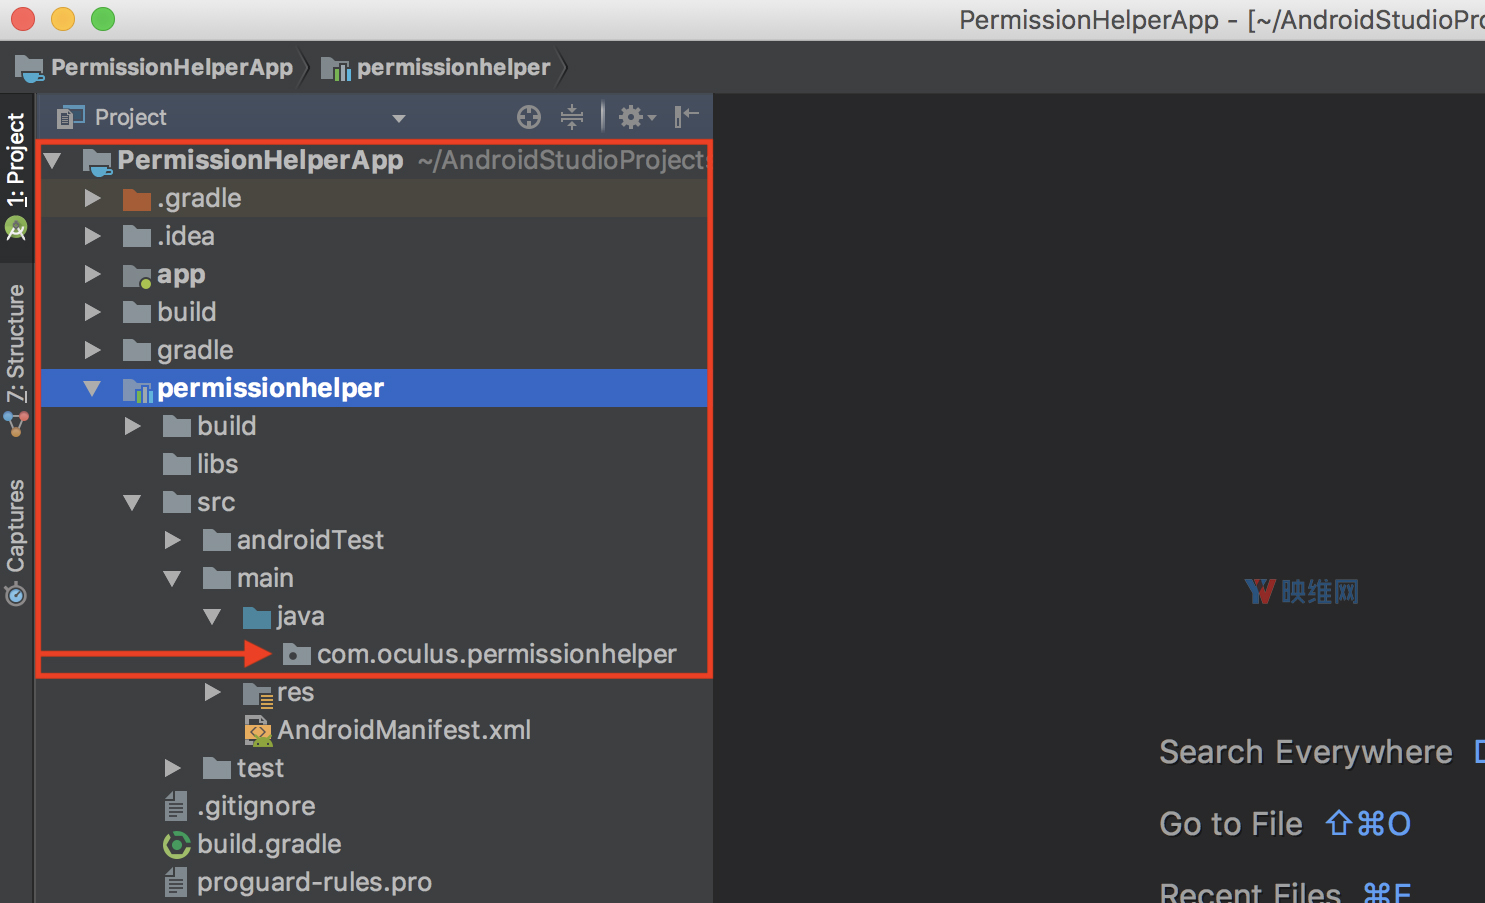The image size is (1485, 903).
Task: Click permissionhelper in the breadcrumb bar
Action: (x=453, y=67)
